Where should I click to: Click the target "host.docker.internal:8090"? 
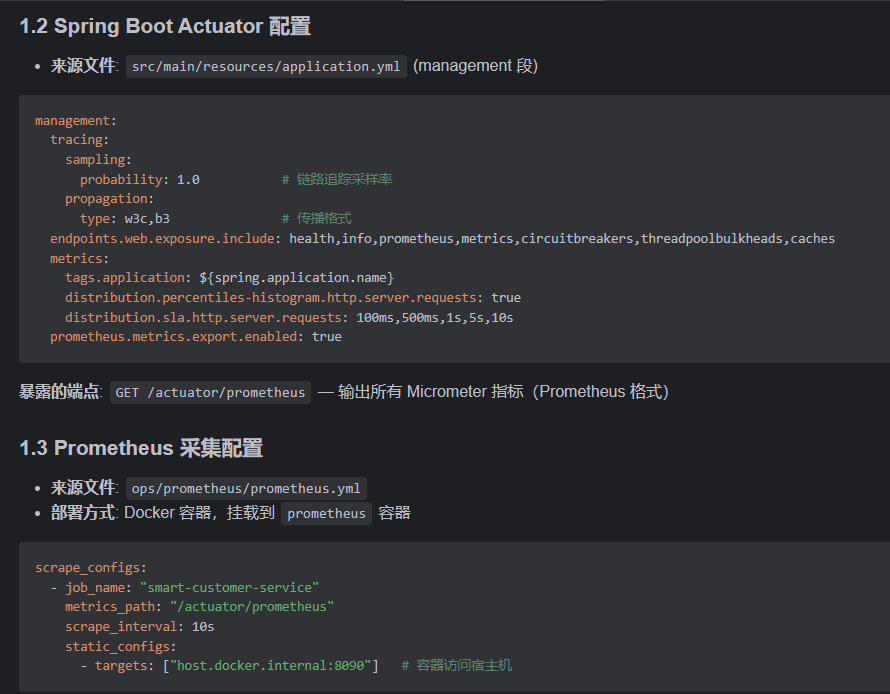pos(271,666)
